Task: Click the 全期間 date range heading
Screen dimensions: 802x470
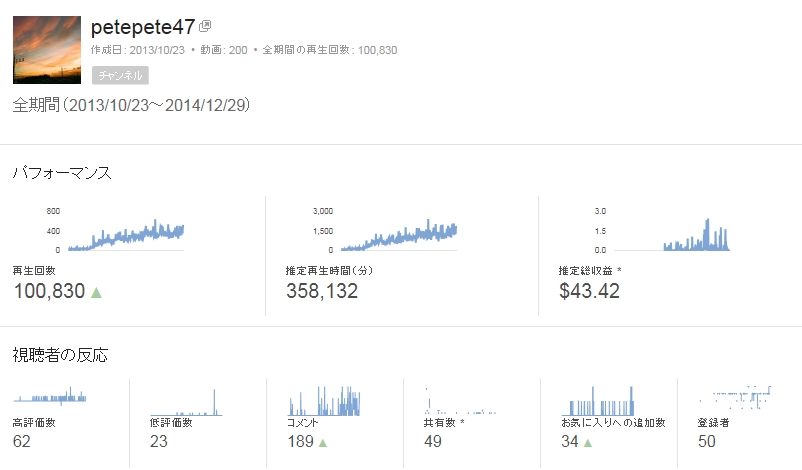Action: [131, 105]
